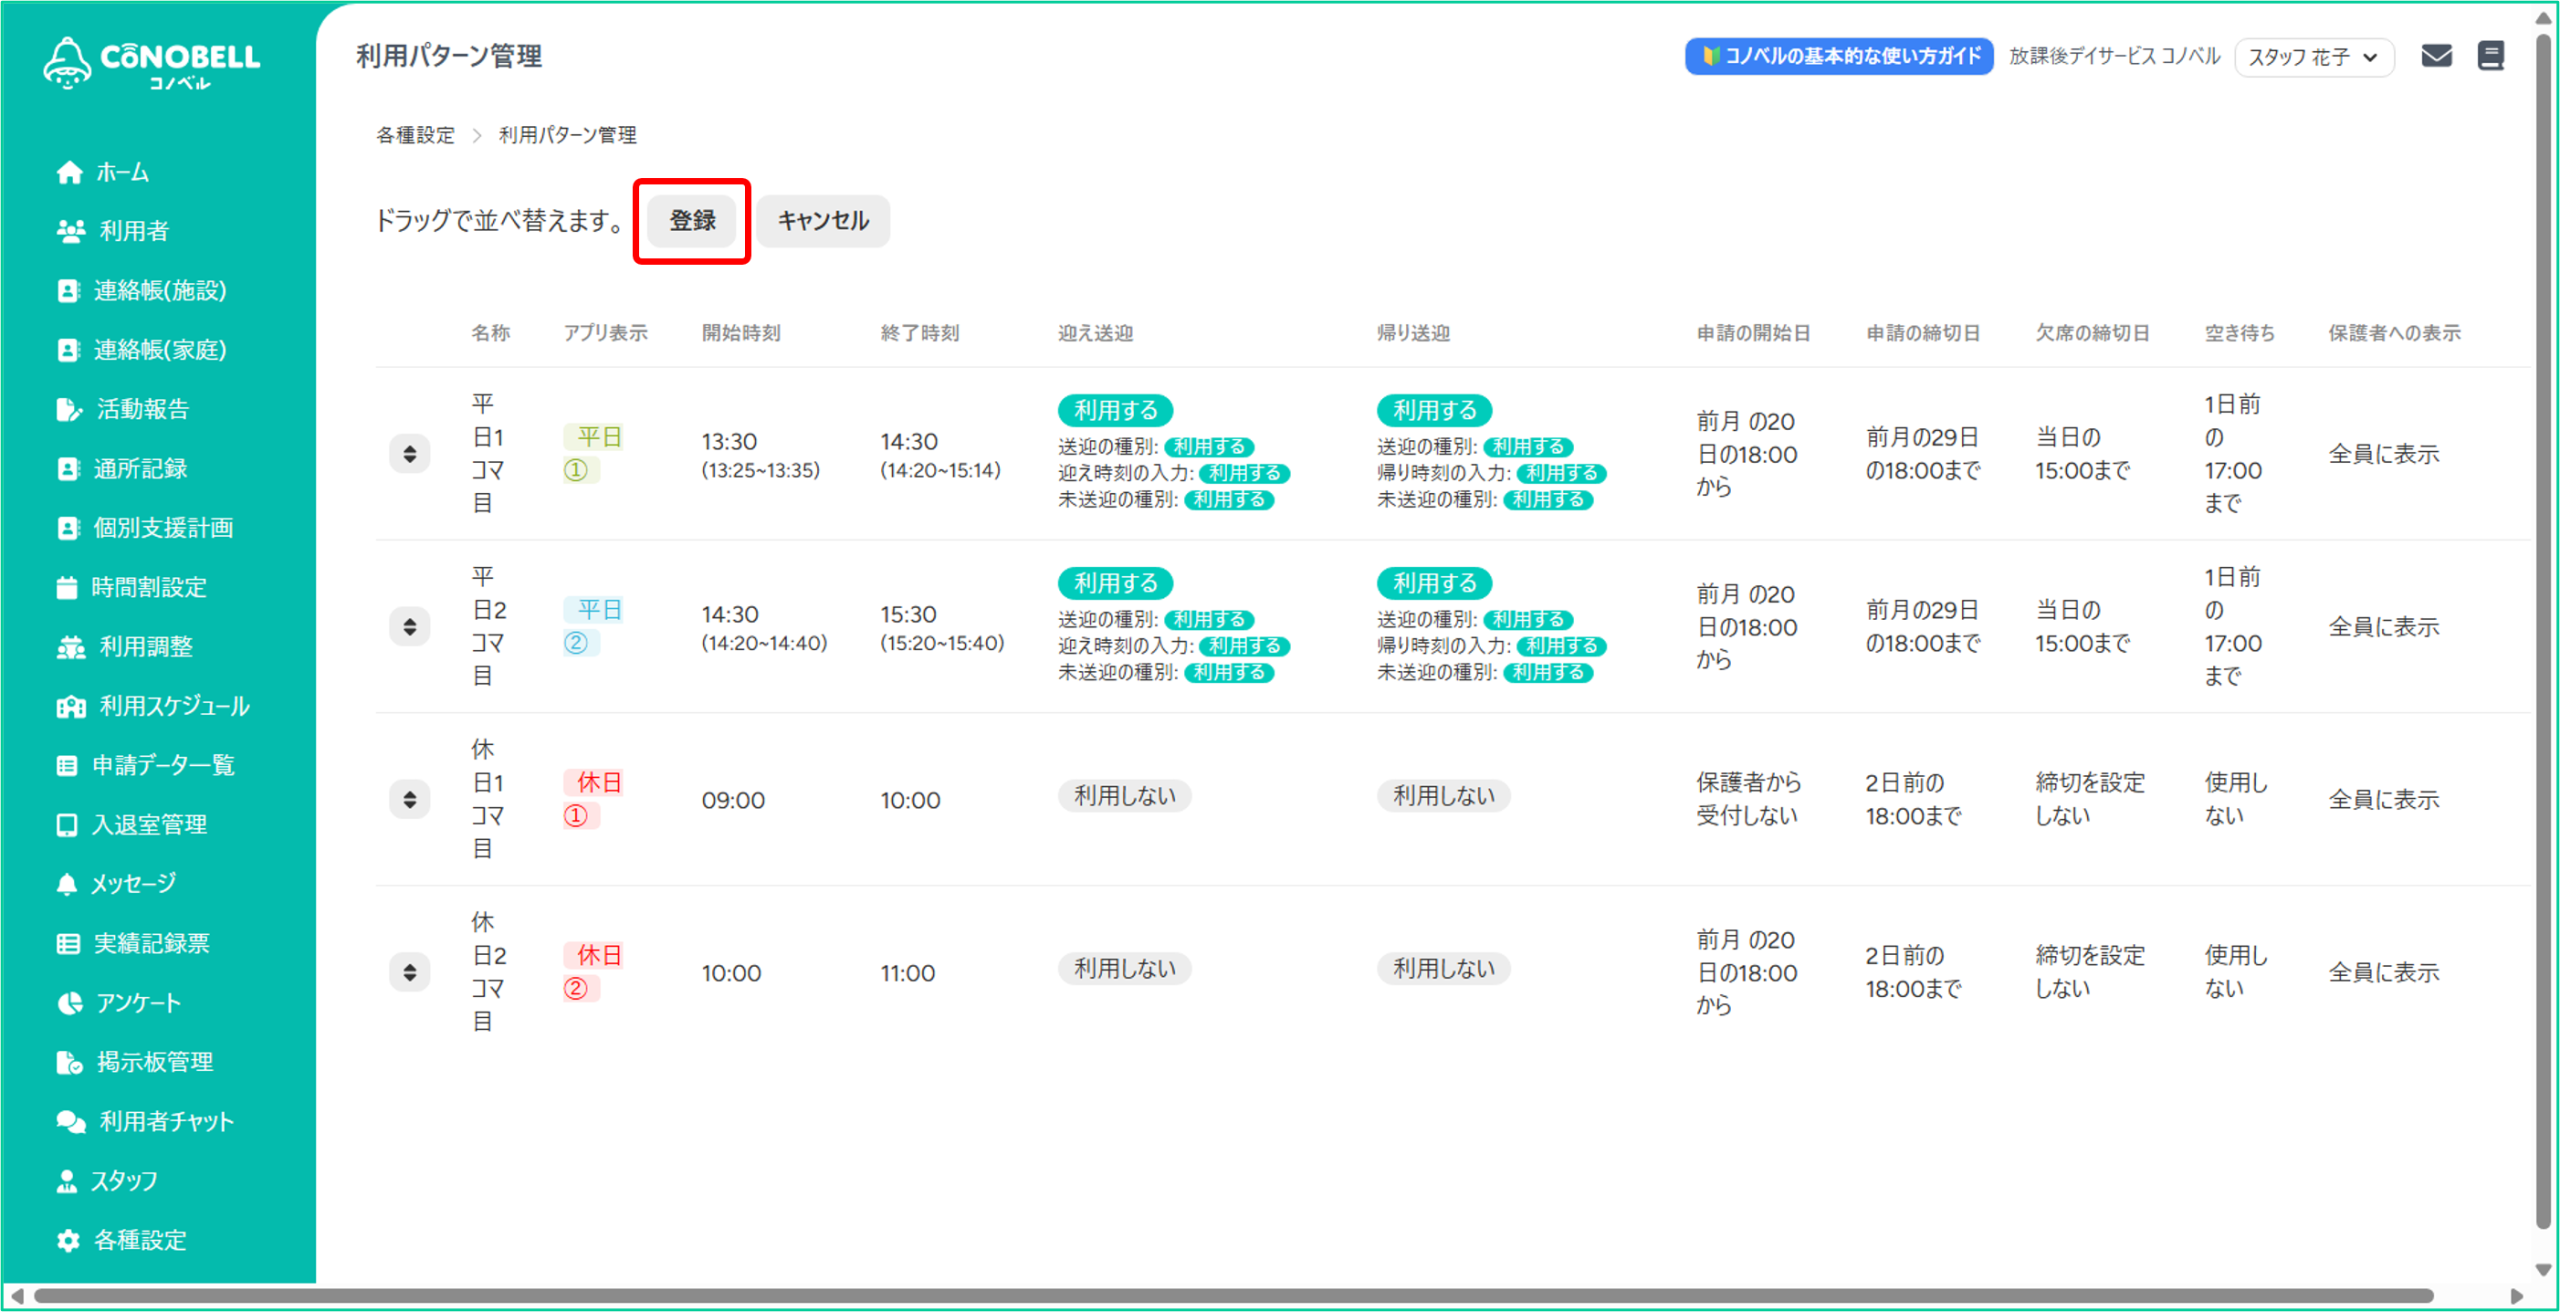Expand the スタッフ 花子 user dropdown
This screenshot has height=1312, width=2560.
(x=2313, y=57)
